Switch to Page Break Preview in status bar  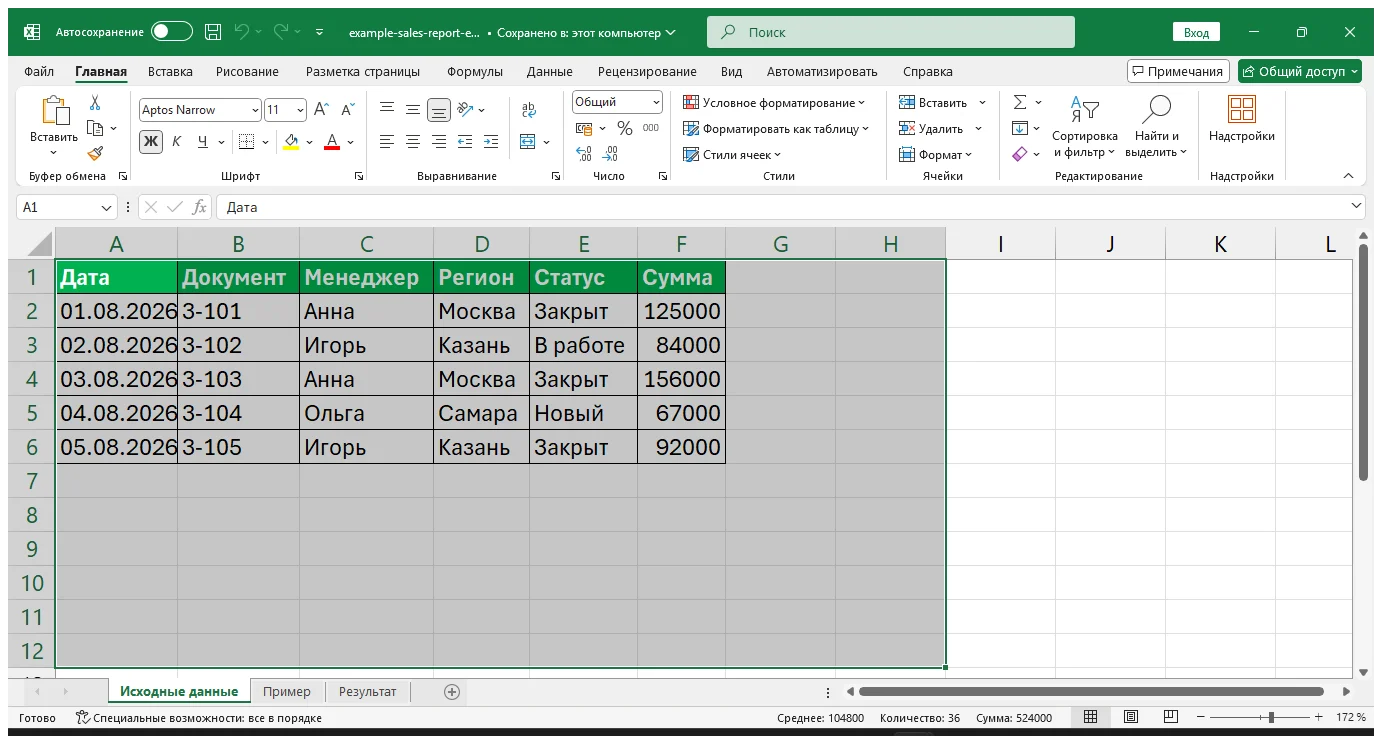(x=1169, y=717)
